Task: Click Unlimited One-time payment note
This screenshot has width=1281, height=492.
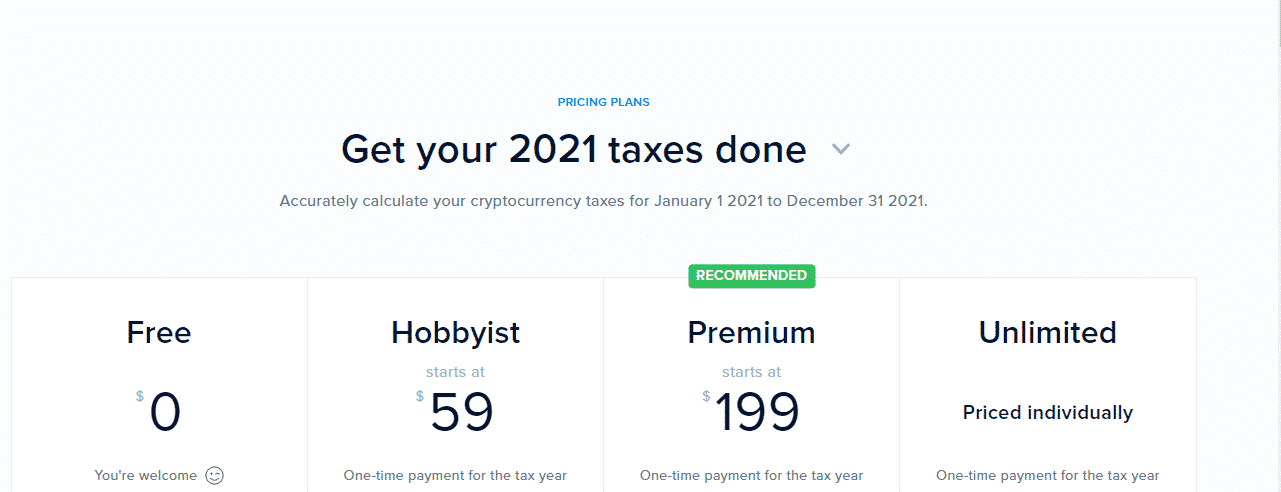Action: coord(1048,476)
